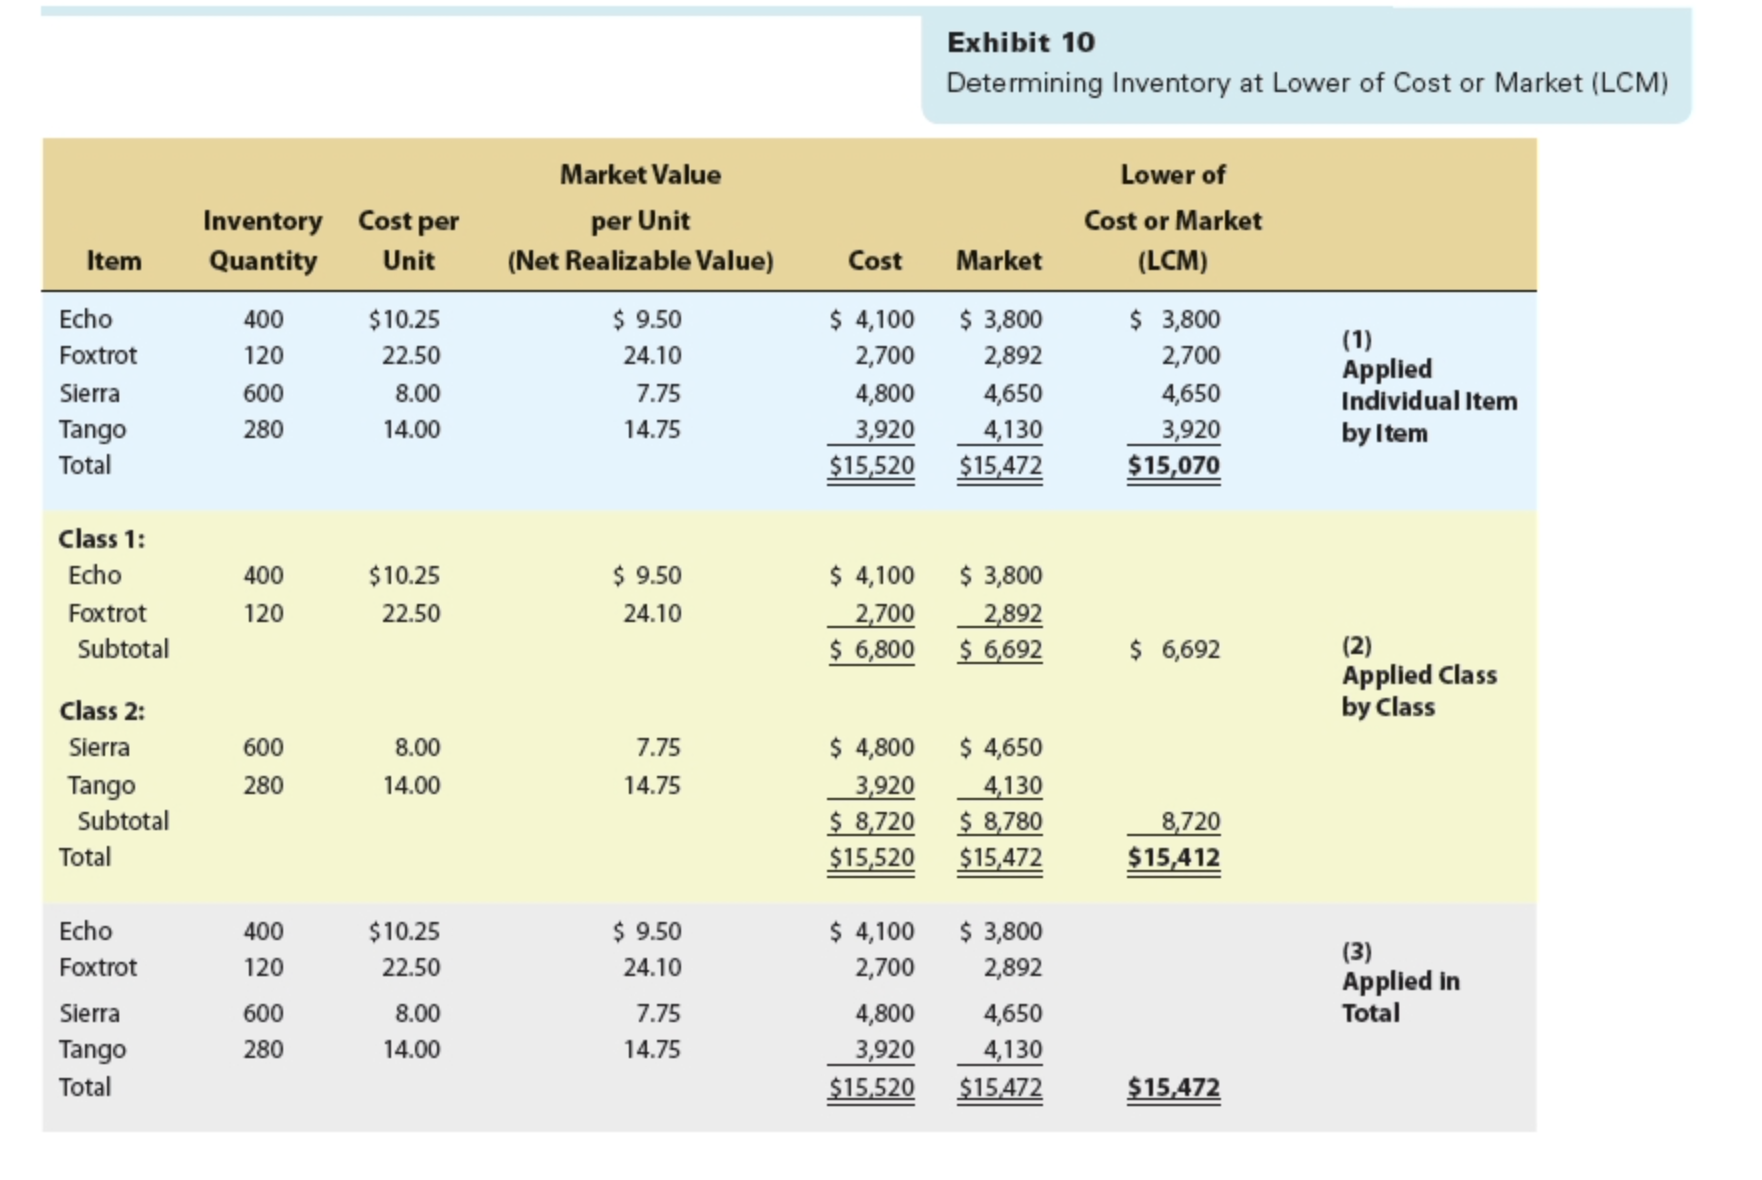Select the Class 2 subtotal cost $8,720
Image resolution: width=1762 pixels, height=1180 pixels.
coord(871,821)
